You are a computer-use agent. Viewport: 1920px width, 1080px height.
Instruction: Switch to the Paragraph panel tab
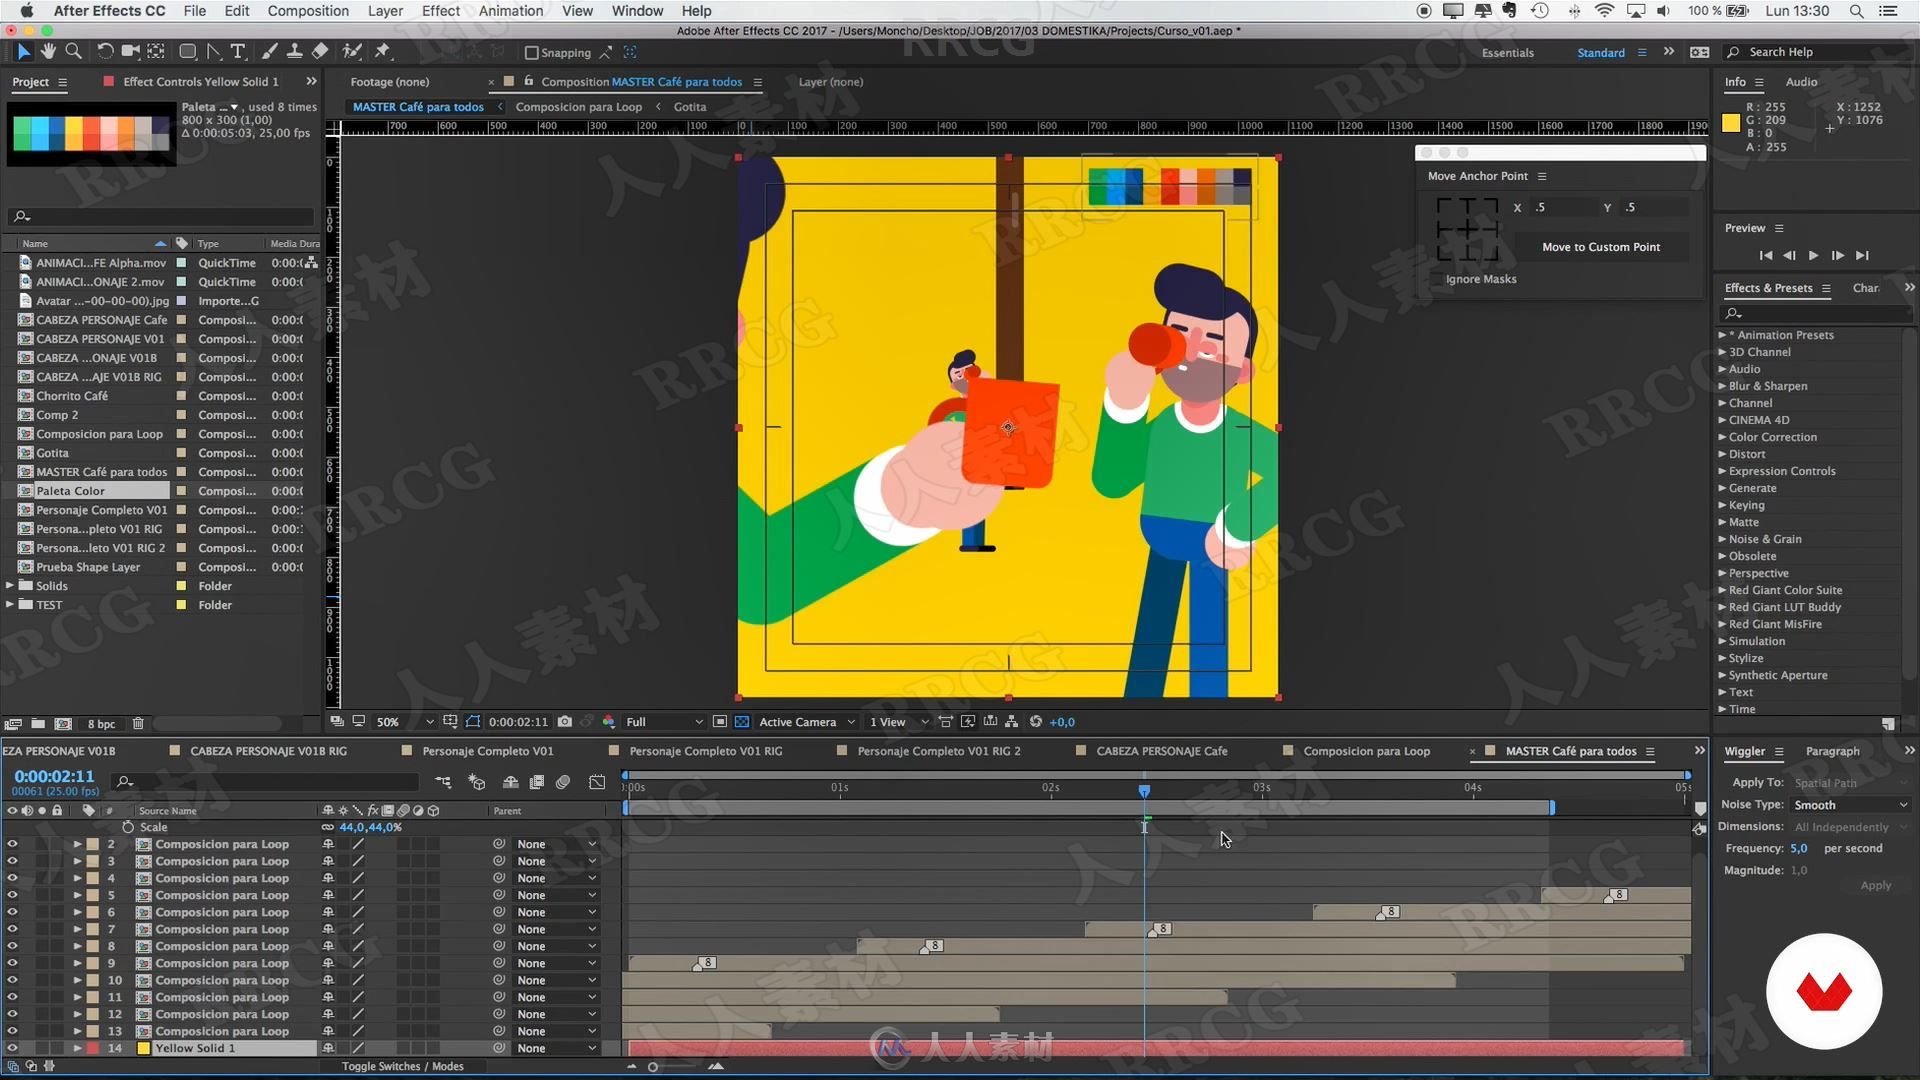tap(1832, 751)
